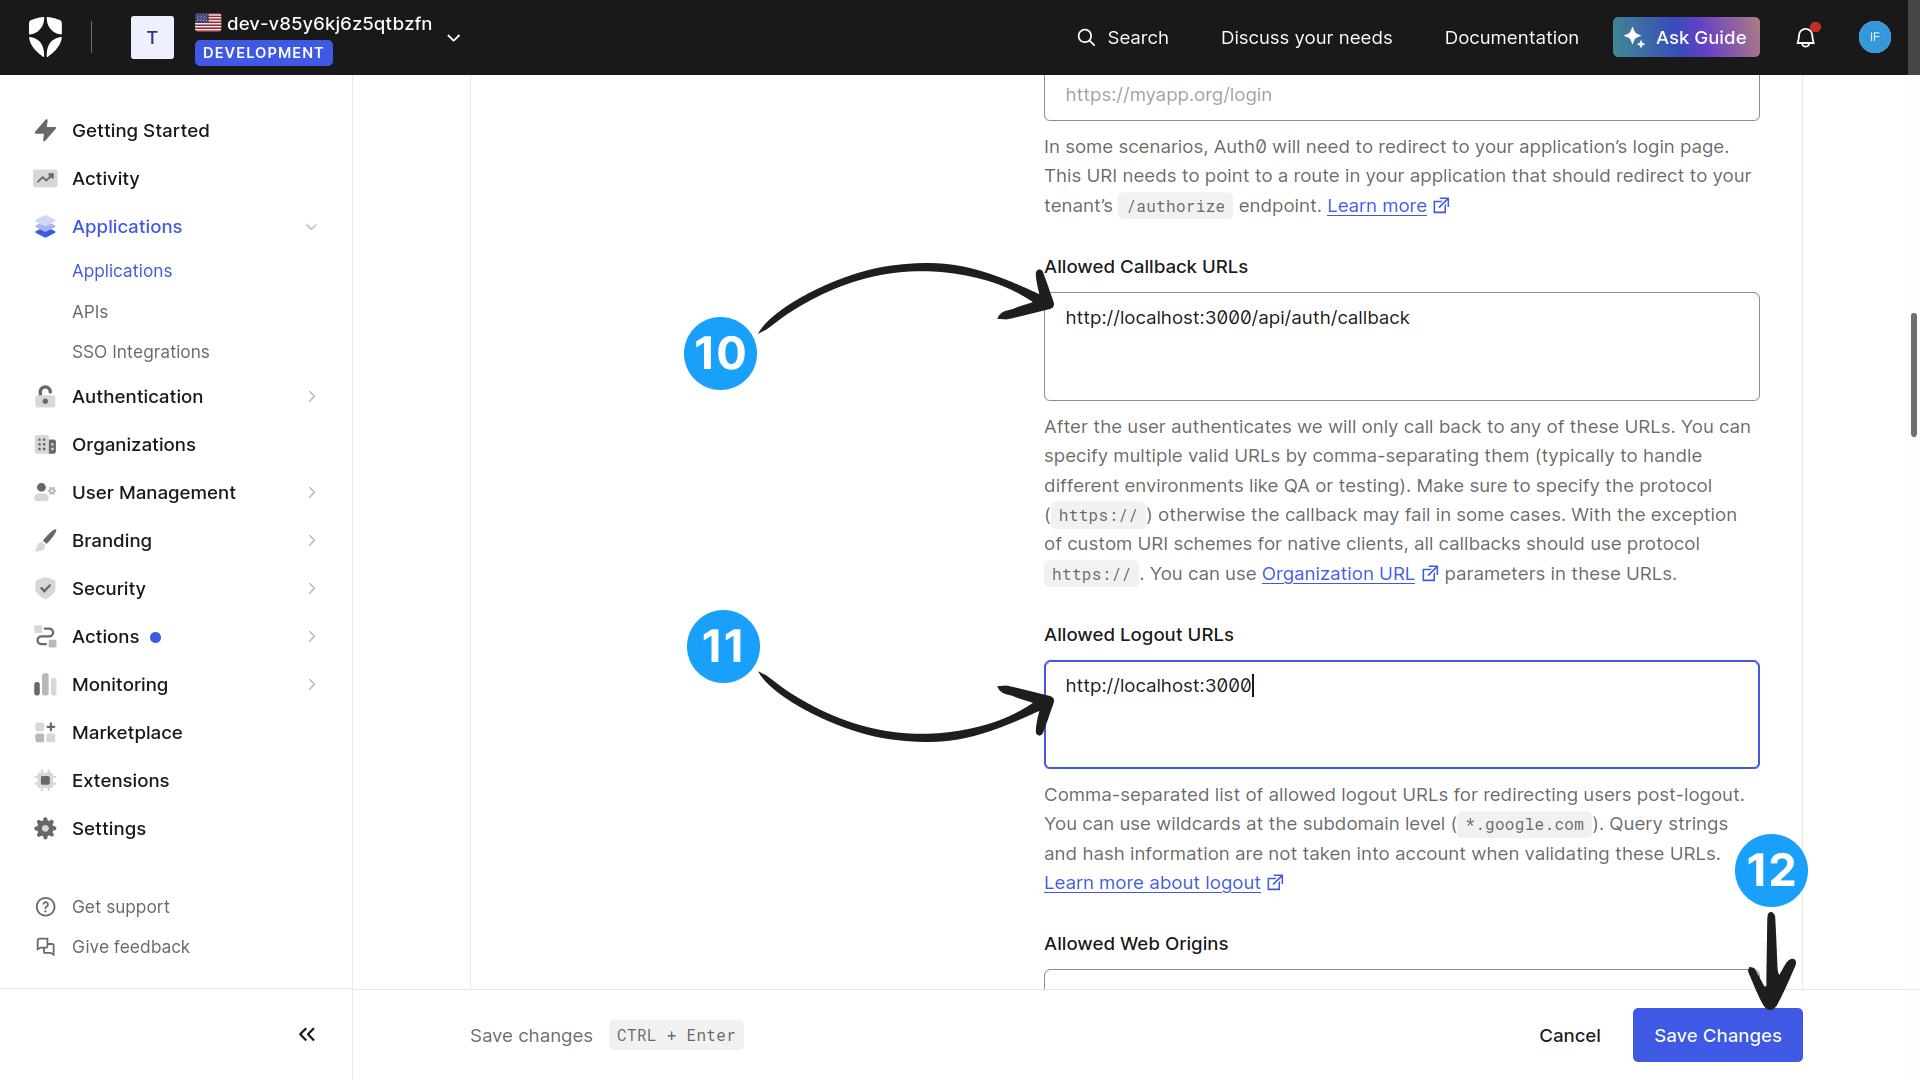Click the Save Changes button

1717,1035
